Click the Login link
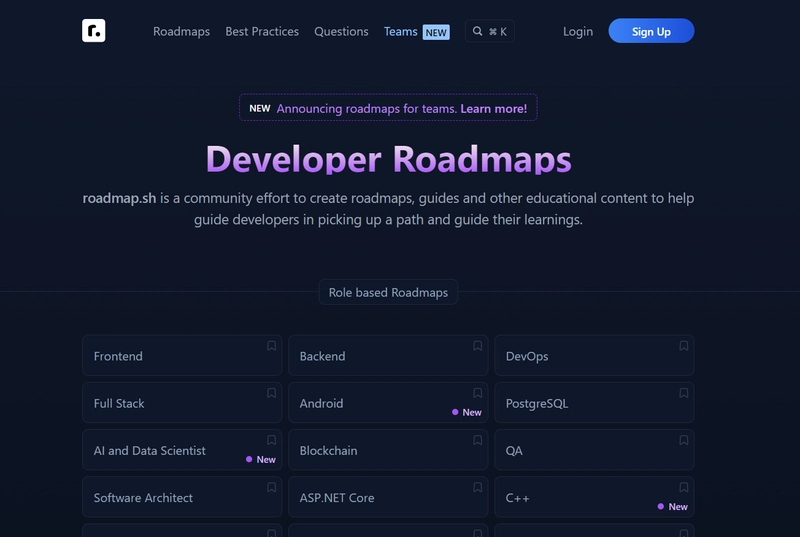The width and height of the screenshot is (800, 537). tap(578, 32)
